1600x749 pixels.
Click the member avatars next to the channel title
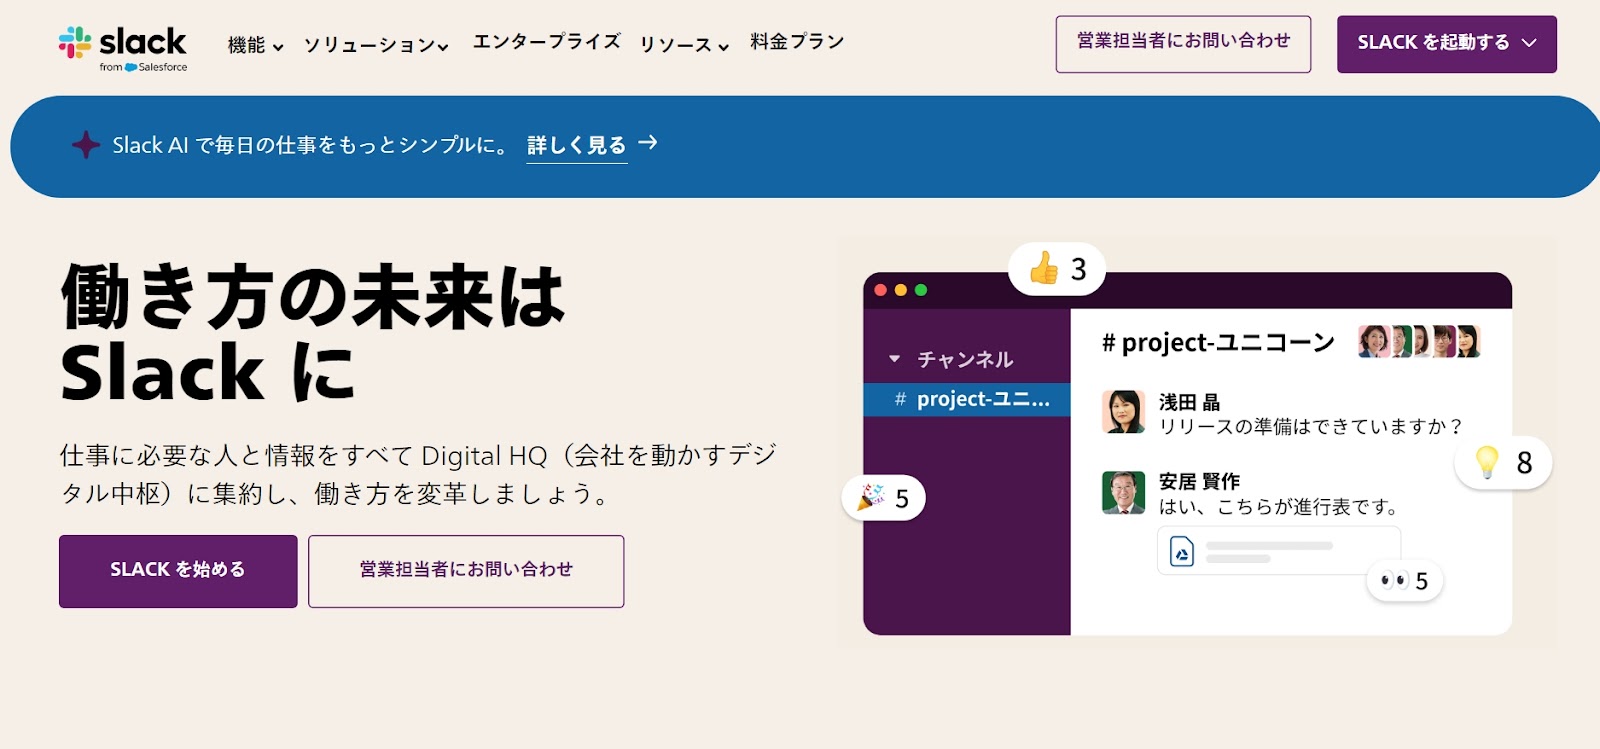(x=1418, y=341)
